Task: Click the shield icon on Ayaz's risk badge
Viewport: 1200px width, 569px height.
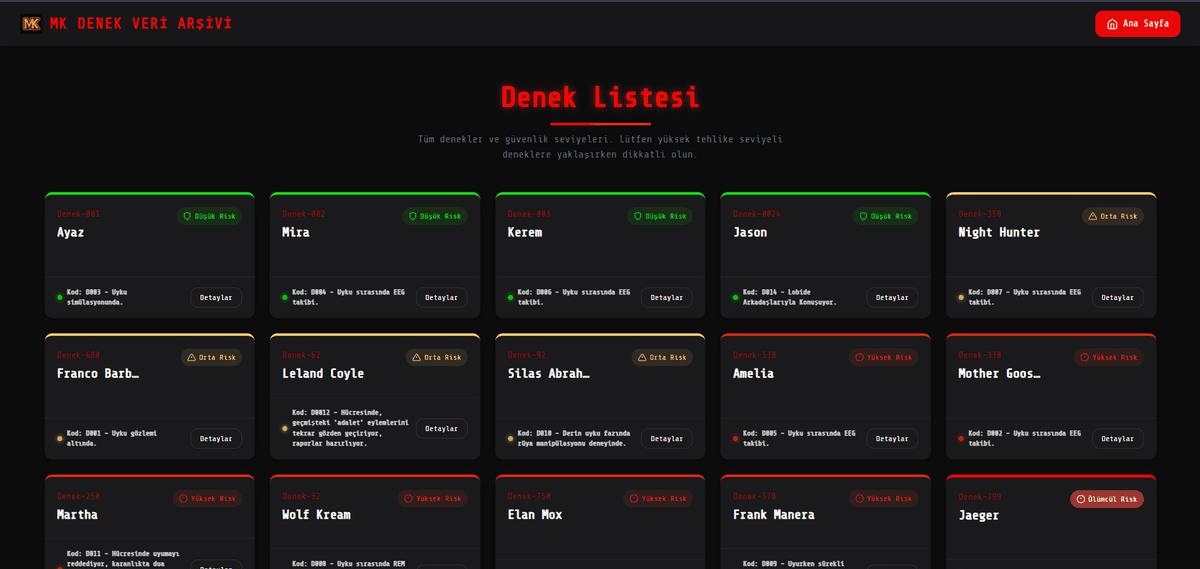Action: tap(186, 216)
